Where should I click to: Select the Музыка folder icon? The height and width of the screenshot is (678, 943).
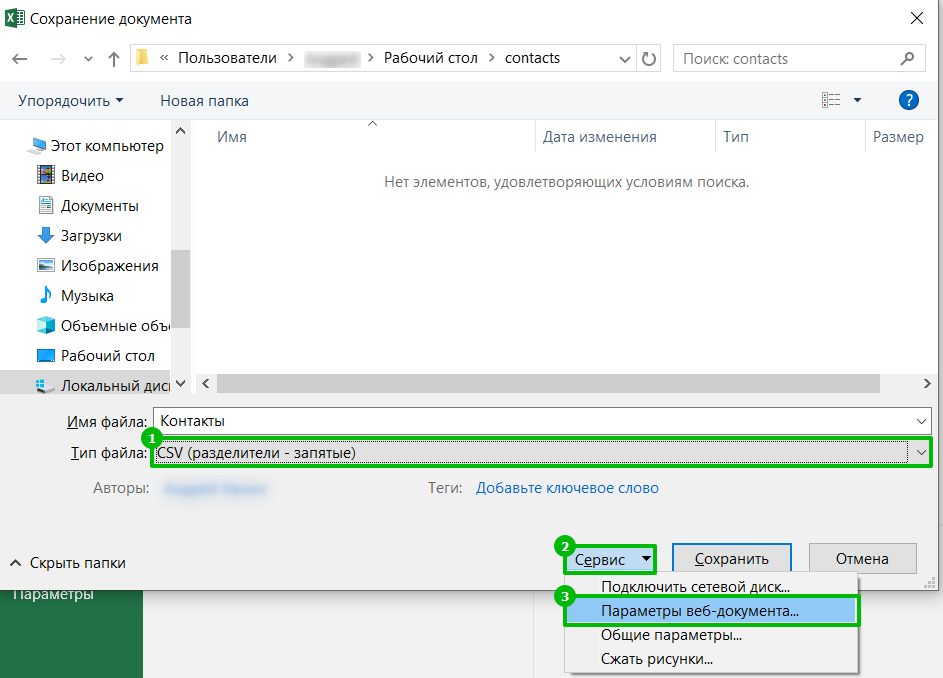click(45, 296)
